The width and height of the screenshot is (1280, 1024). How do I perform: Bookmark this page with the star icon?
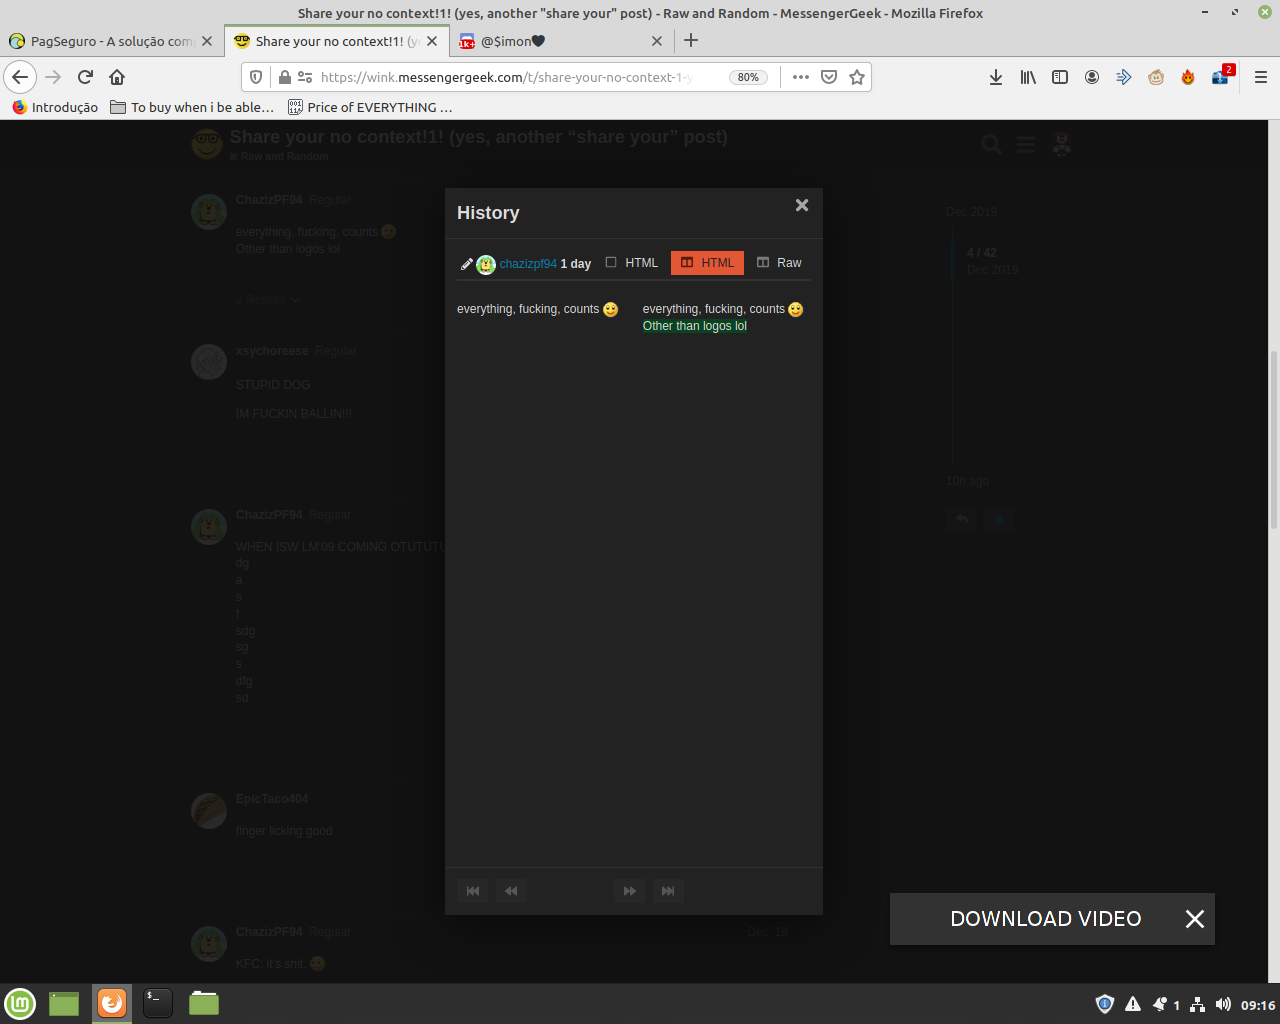click(857, 77)
